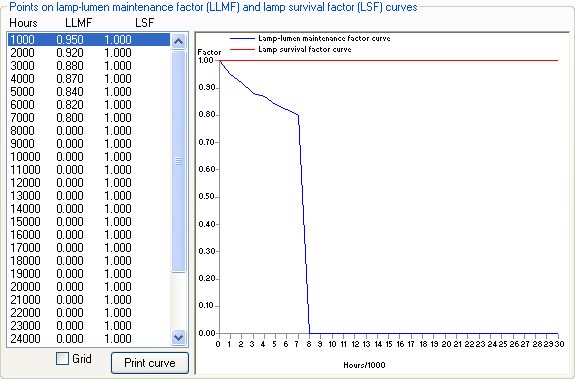This screenshot has width=575, height=379.
Task: Choose the 20000 hours row
Action: (89, 287)
